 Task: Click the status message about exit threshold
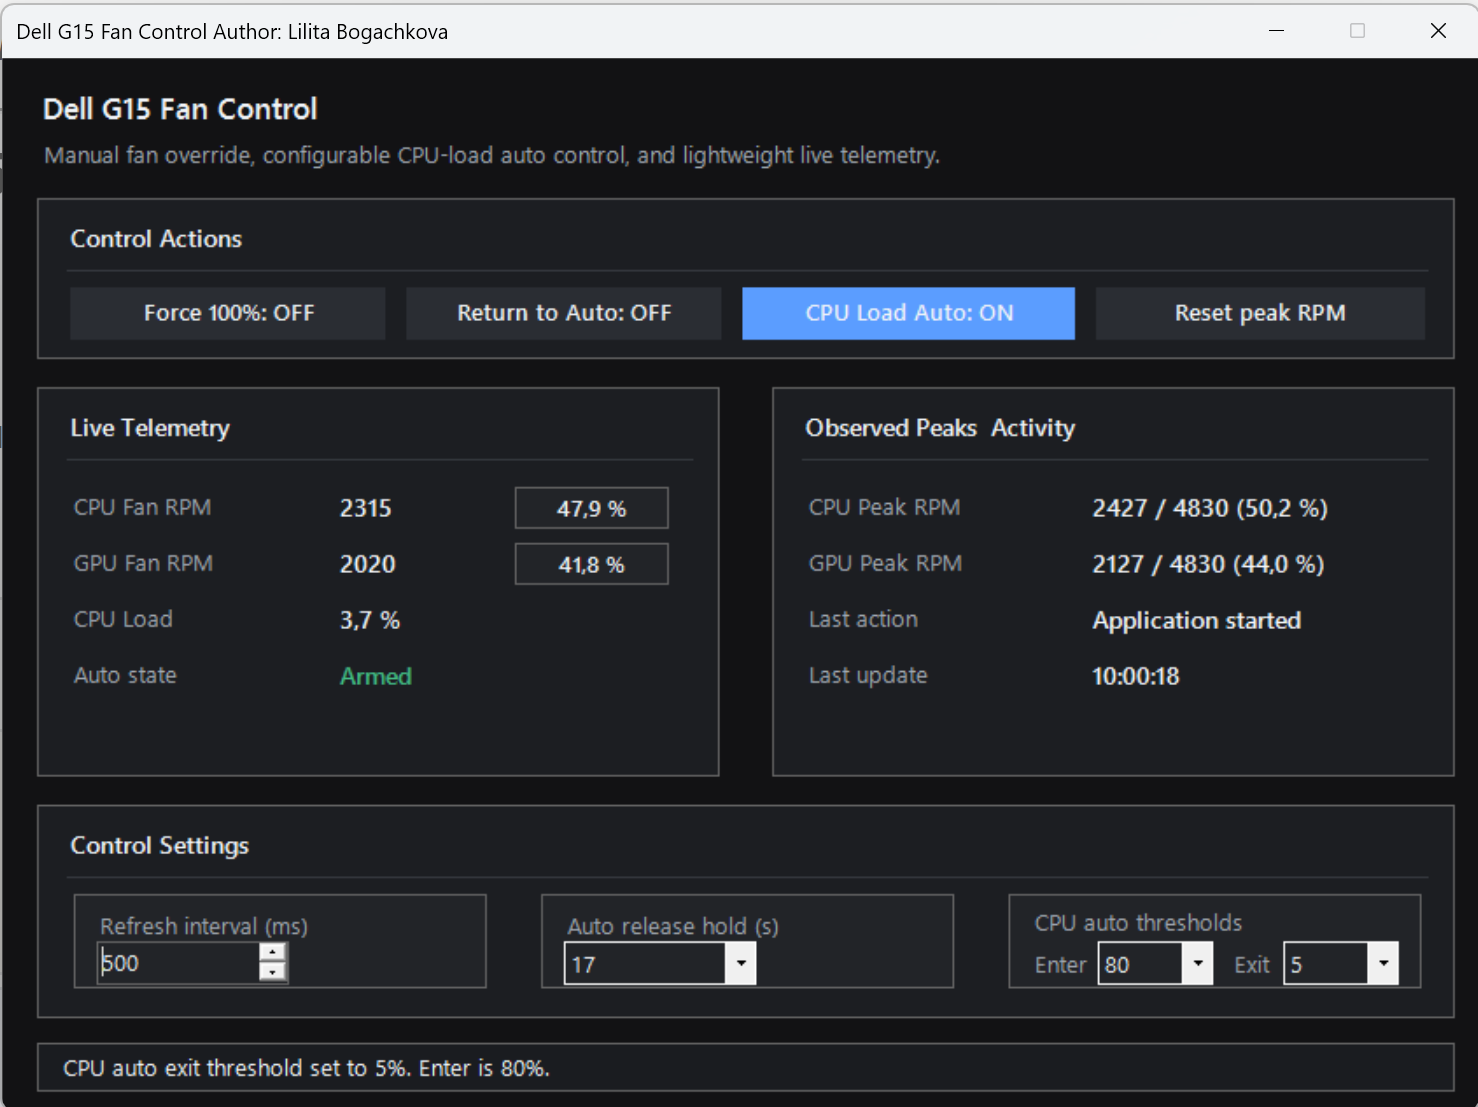click(x=306, y=1068)
